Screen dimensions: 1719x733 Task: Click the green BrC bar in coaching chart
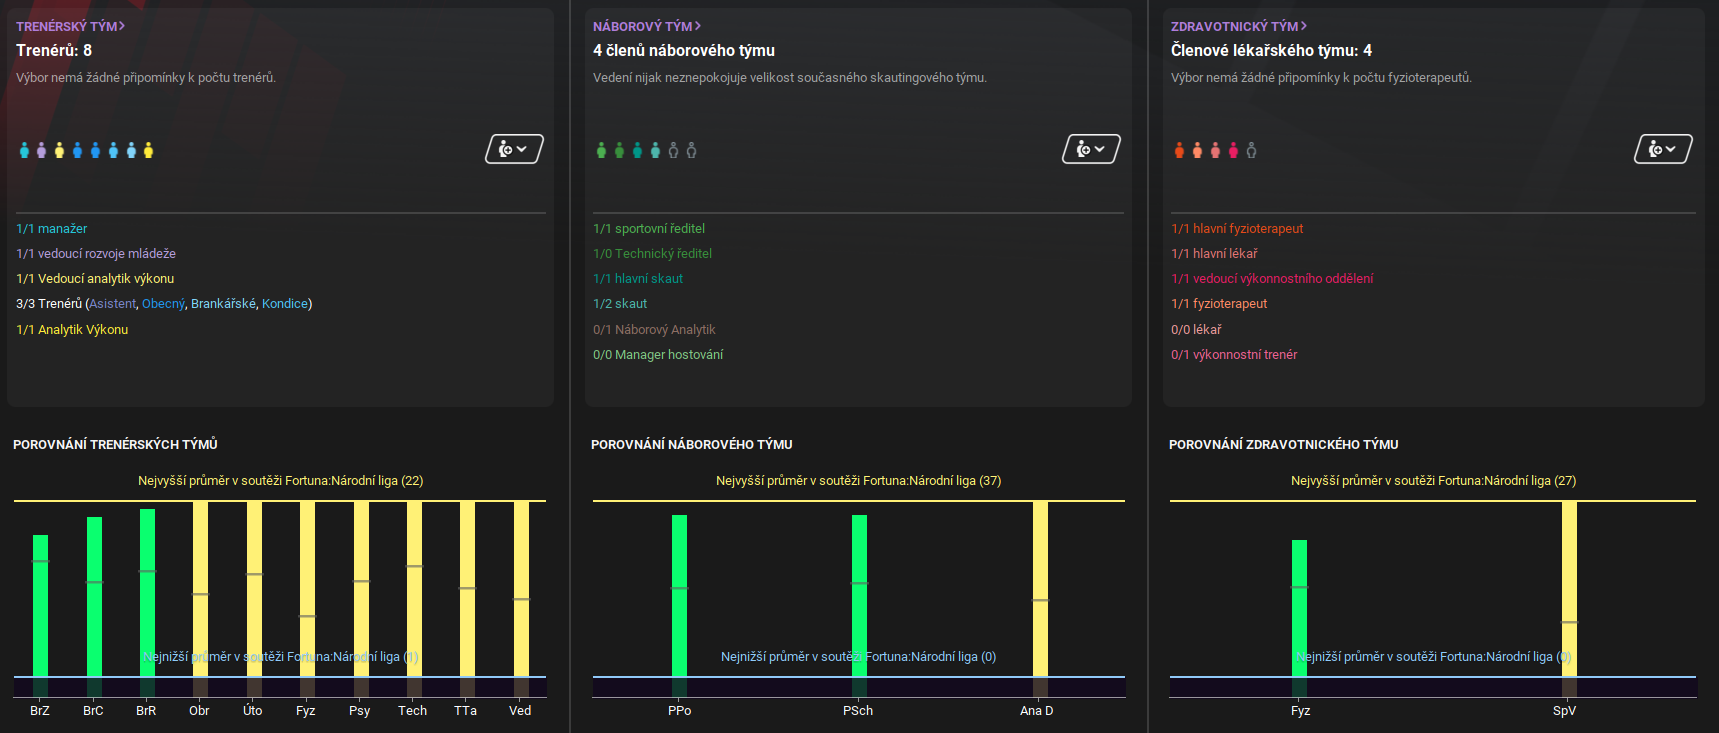coord(94,597)
